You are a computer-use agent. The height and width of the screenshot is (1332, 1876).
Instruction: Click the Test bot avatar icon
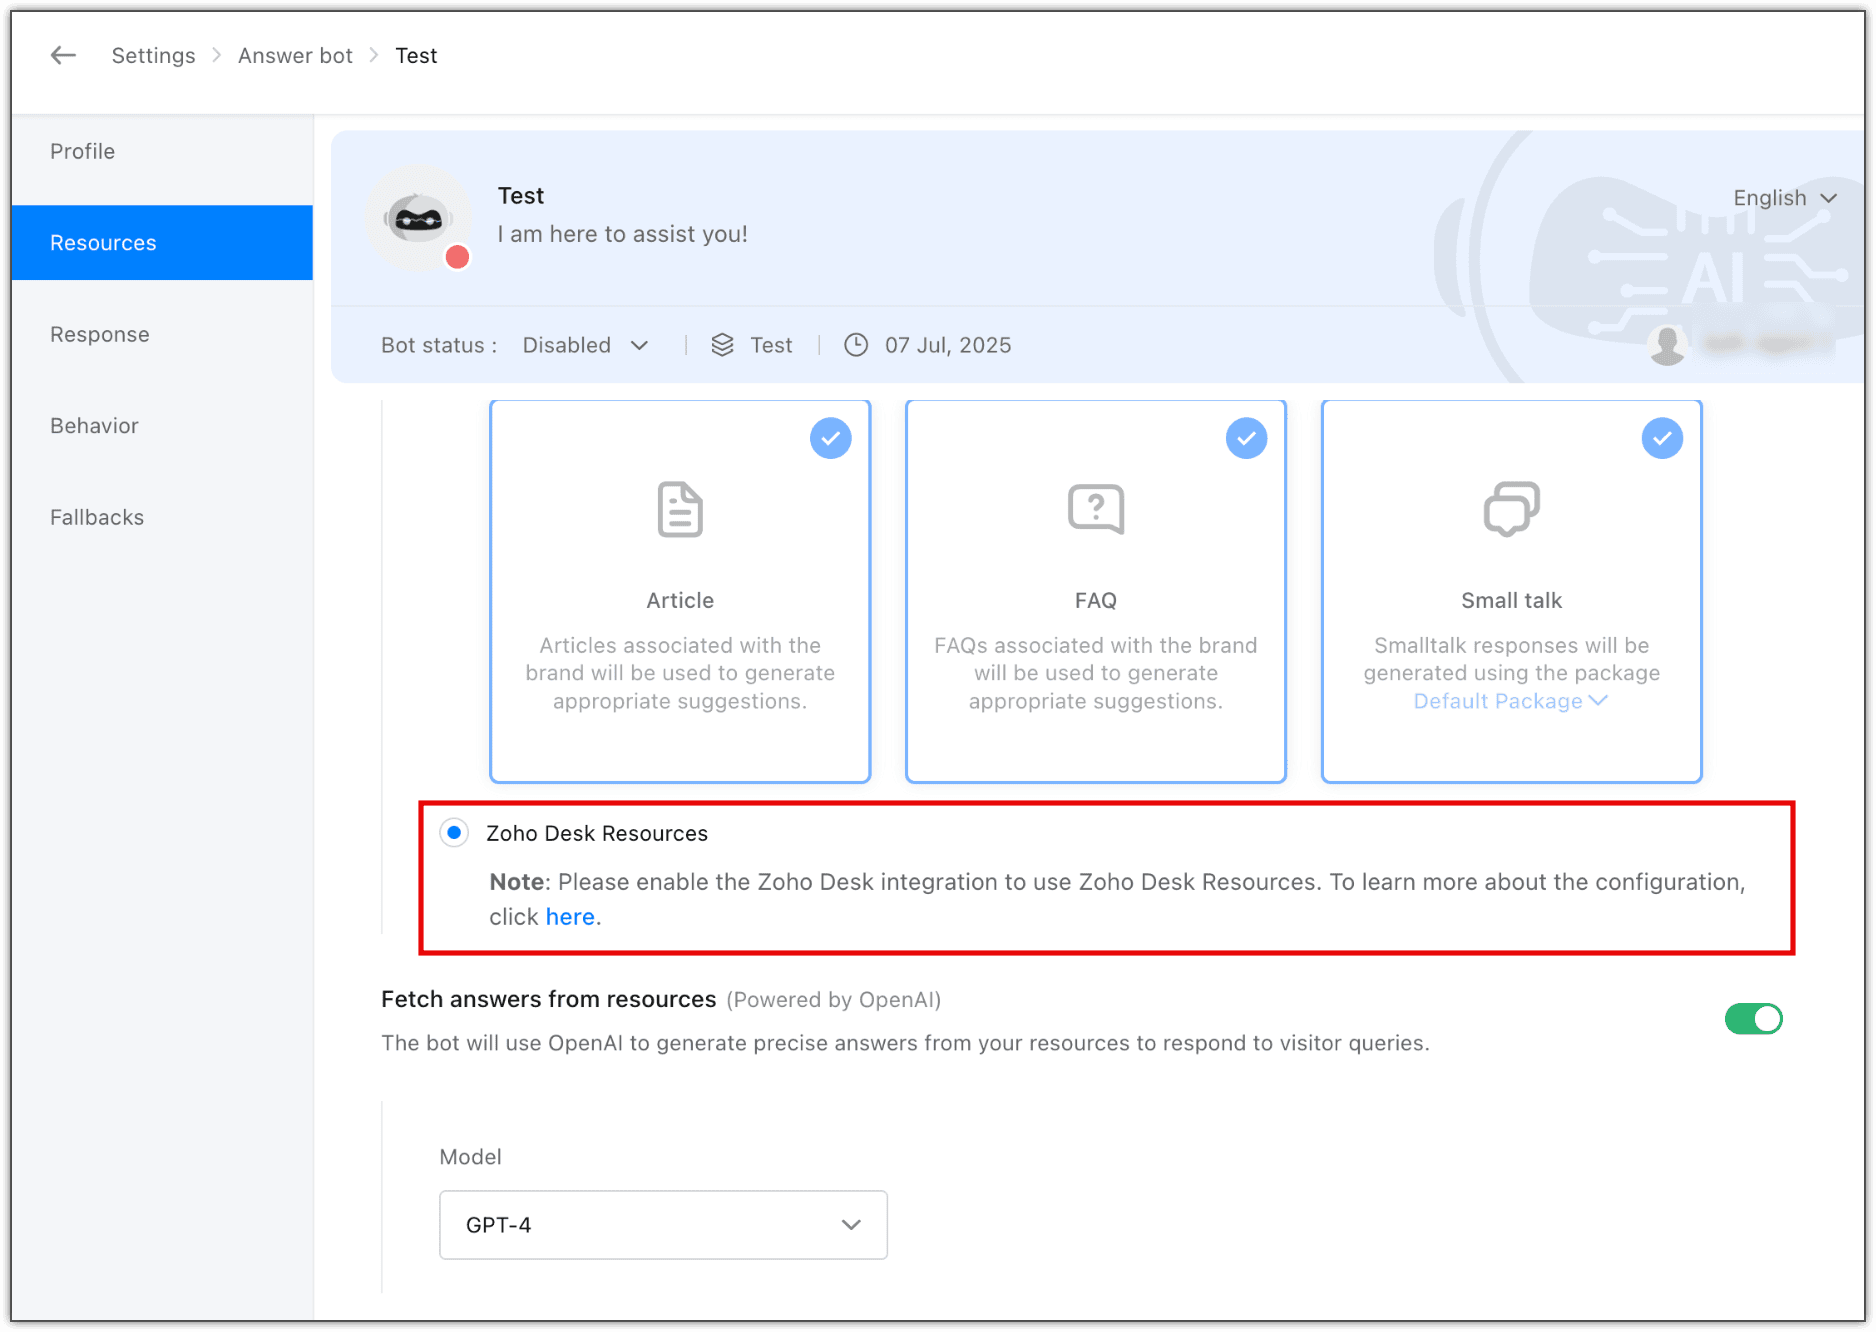pyautogui.click(x=418, y=218)
